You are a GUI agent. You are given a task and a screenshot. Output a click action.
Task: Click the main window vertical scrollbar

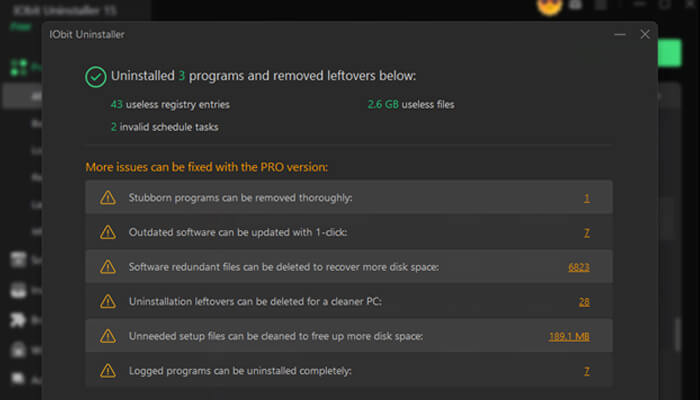pos(678,334)
